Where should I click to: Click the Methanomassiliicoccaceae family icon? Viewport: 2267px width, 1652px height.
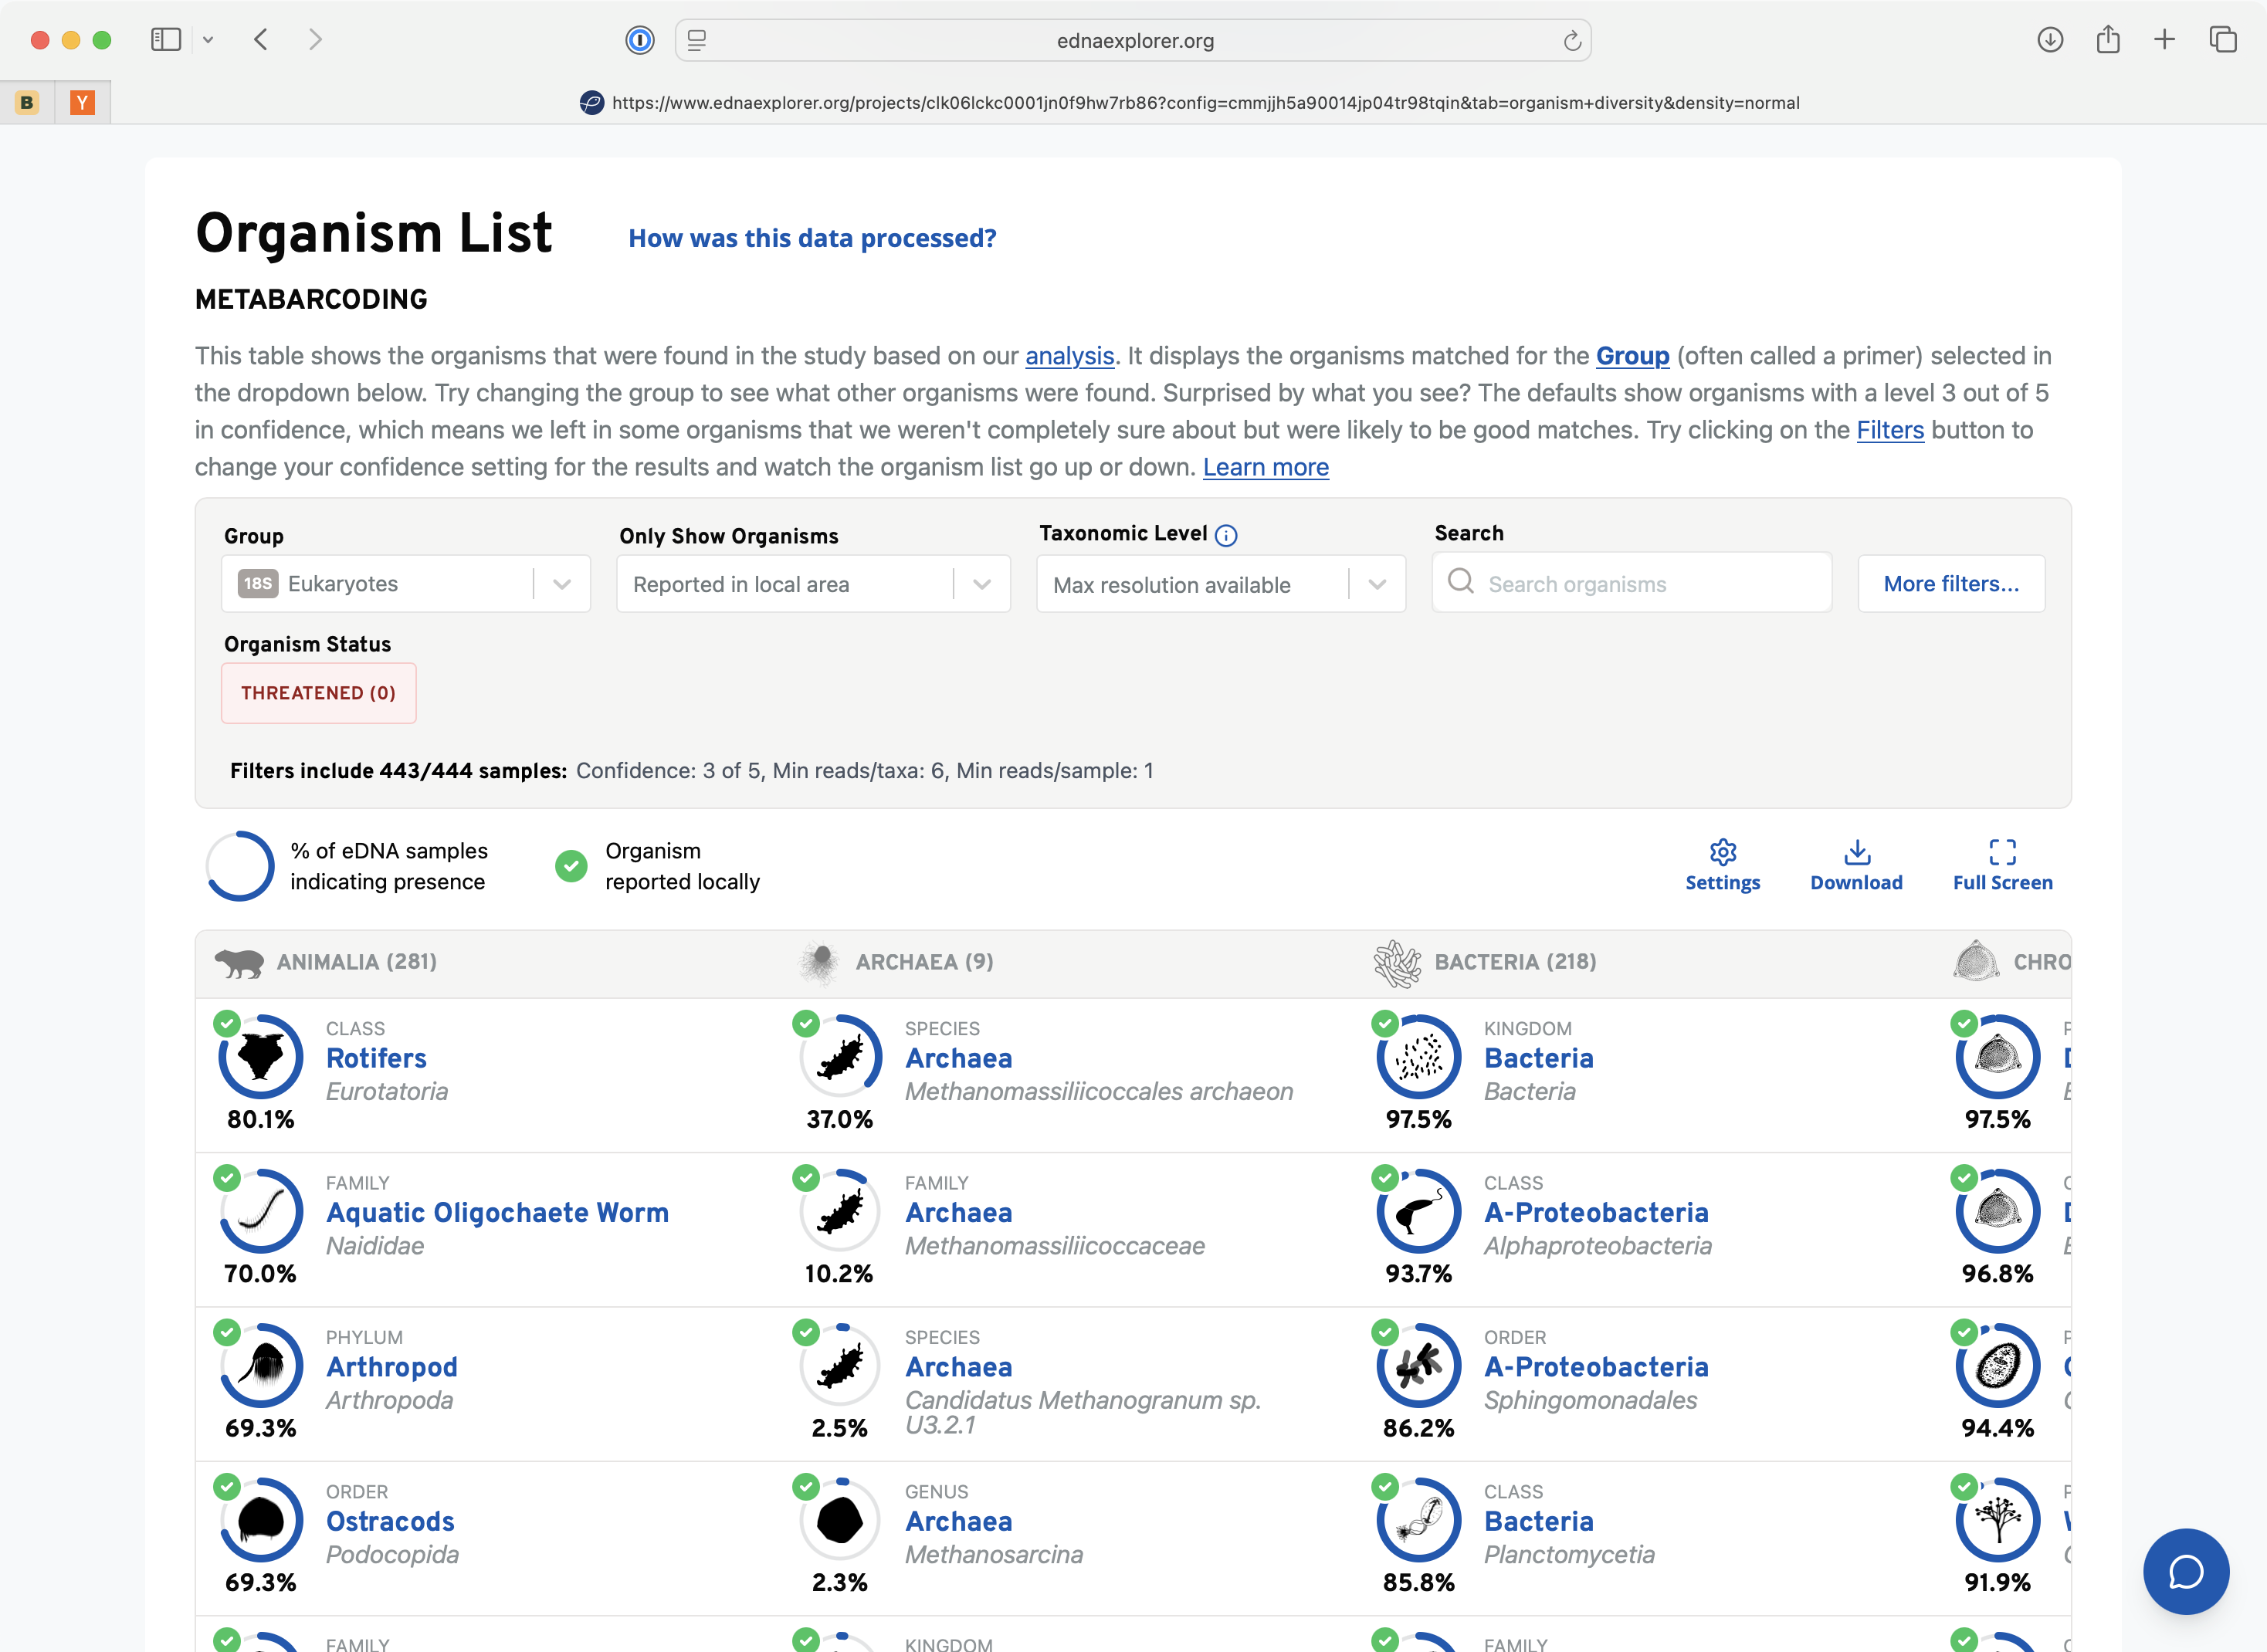[840, 1211]
